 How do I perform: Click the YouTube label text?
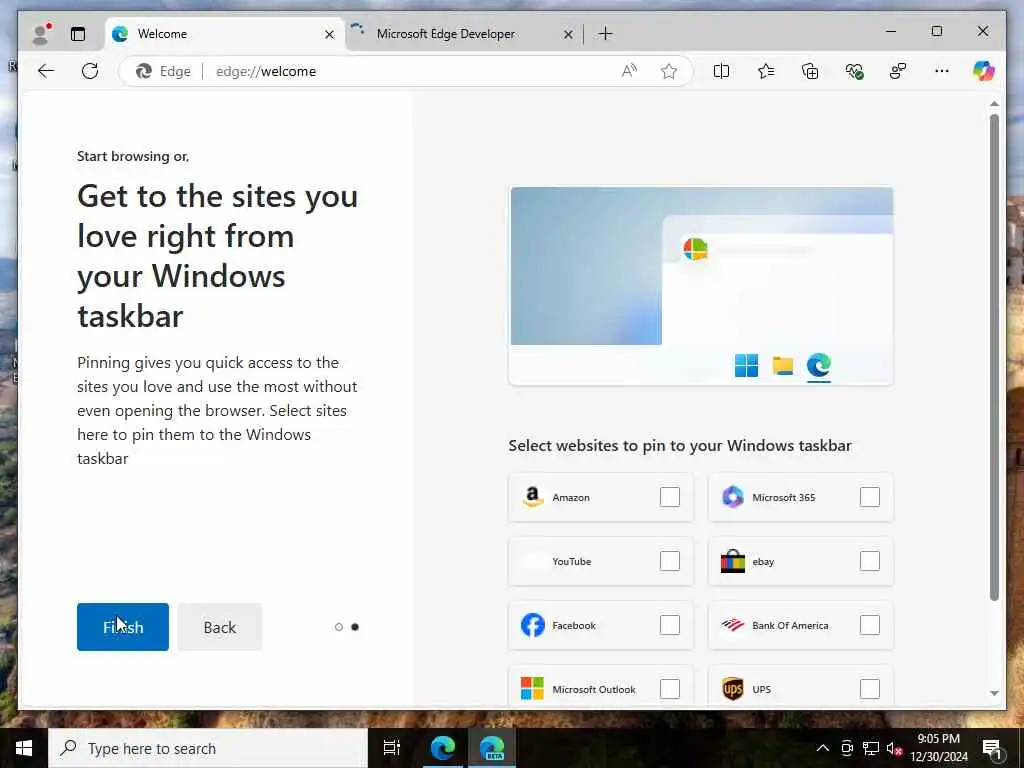571,562
